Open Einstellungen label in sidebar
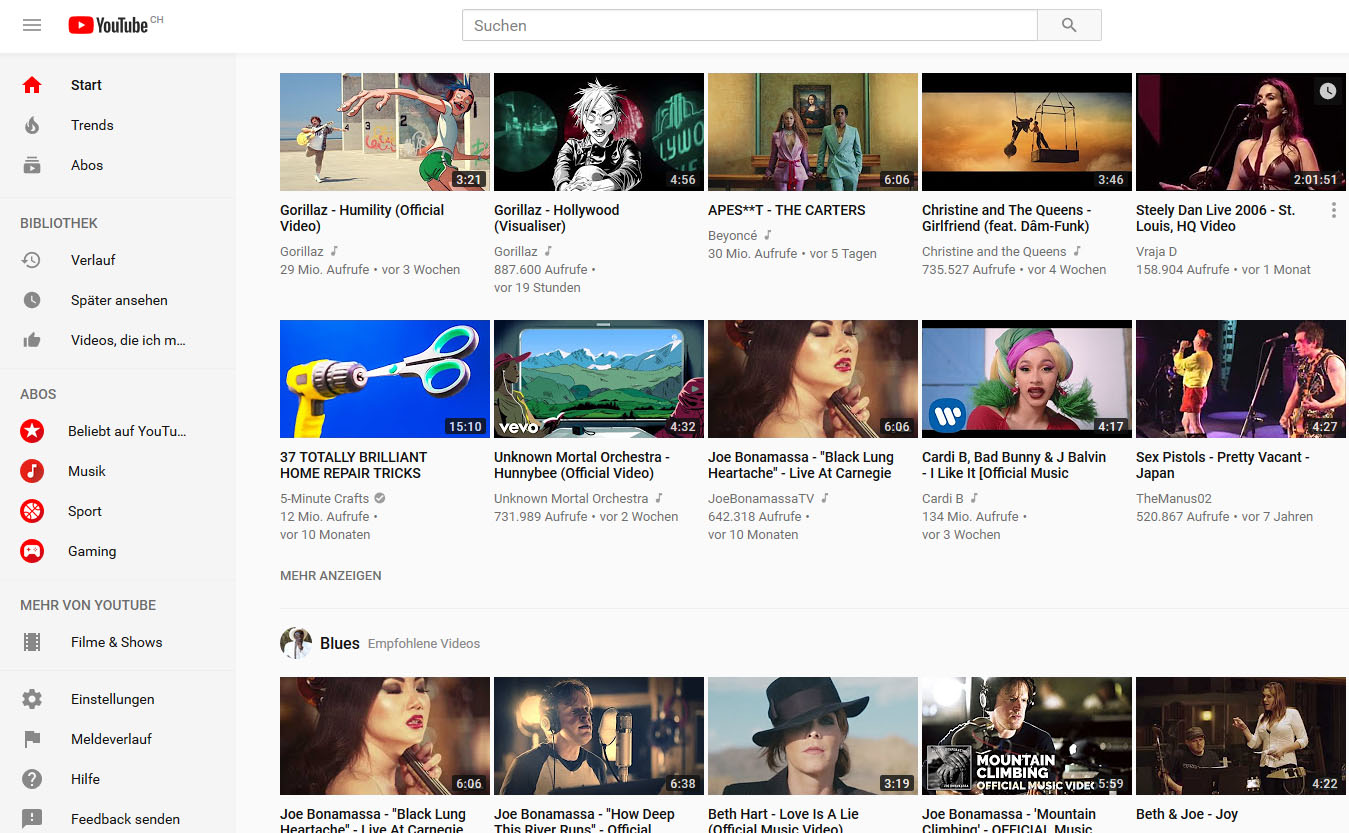 click(112, 699)
